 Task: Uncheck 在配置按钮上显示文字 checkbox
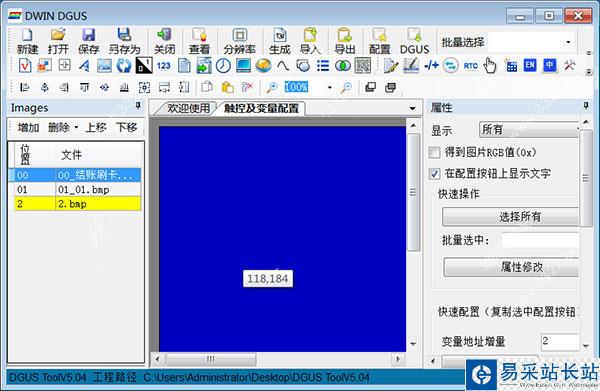coord(434,174)
